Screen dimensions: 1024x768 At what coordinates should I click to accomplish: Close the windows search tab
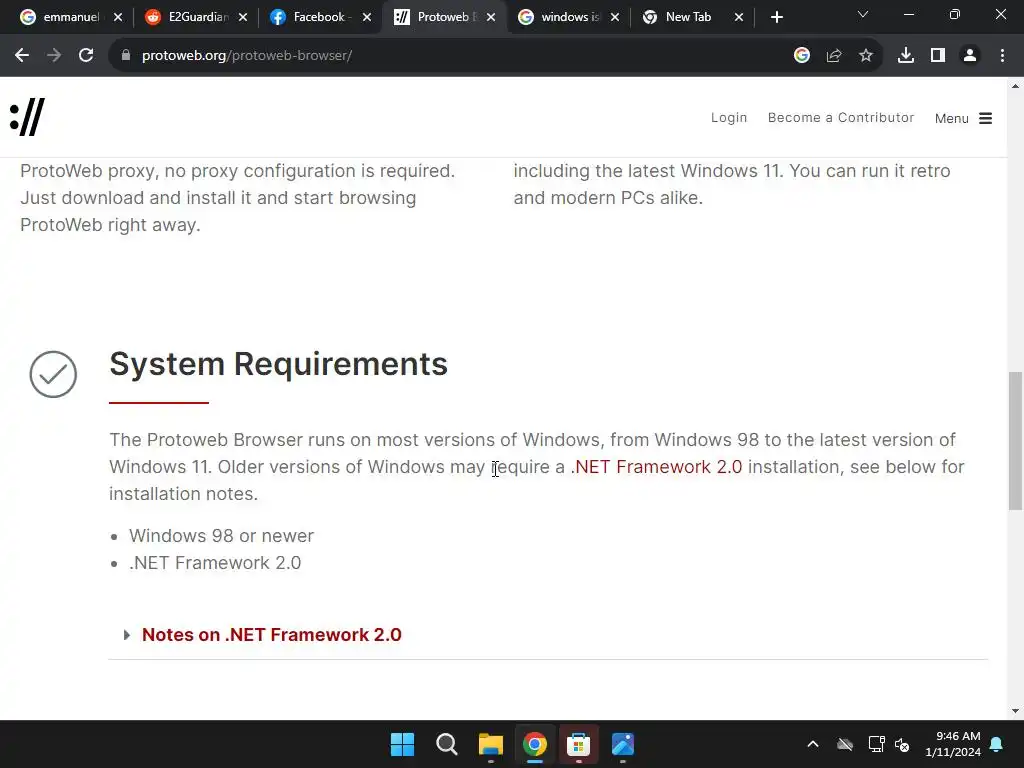tap(615, 18)
